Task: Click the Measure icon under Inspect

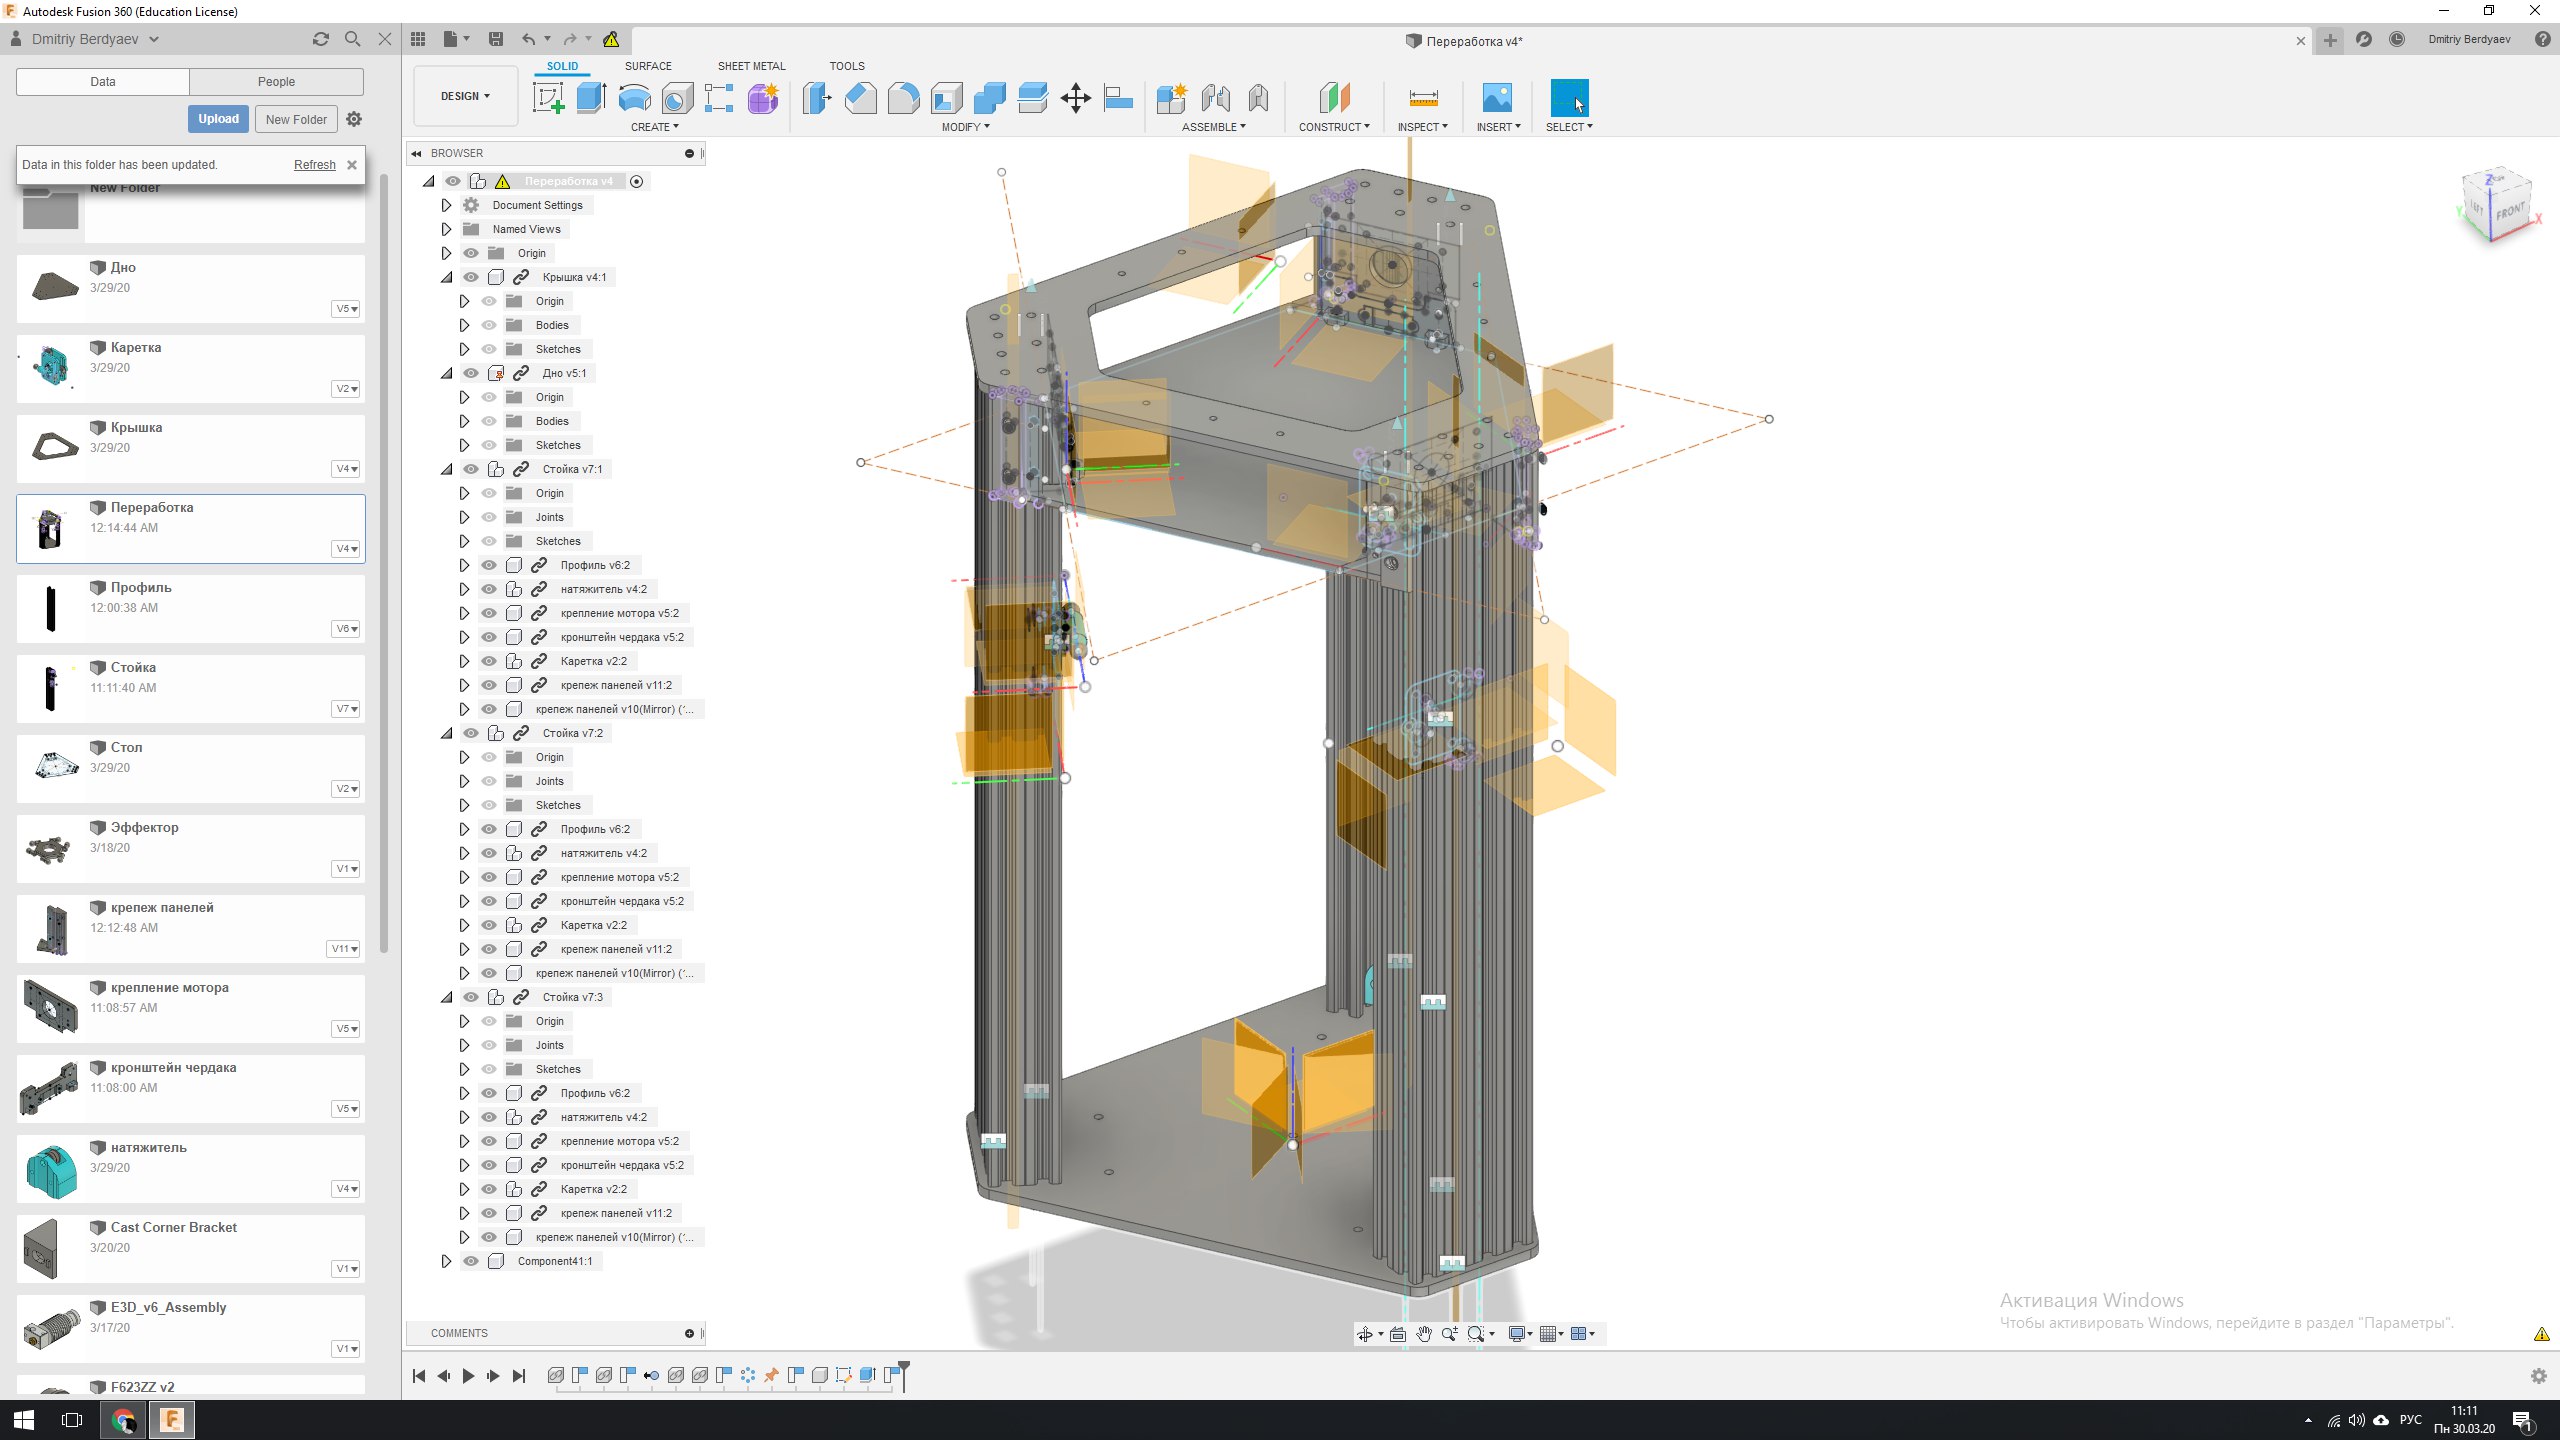Action: click(1422, 98)
